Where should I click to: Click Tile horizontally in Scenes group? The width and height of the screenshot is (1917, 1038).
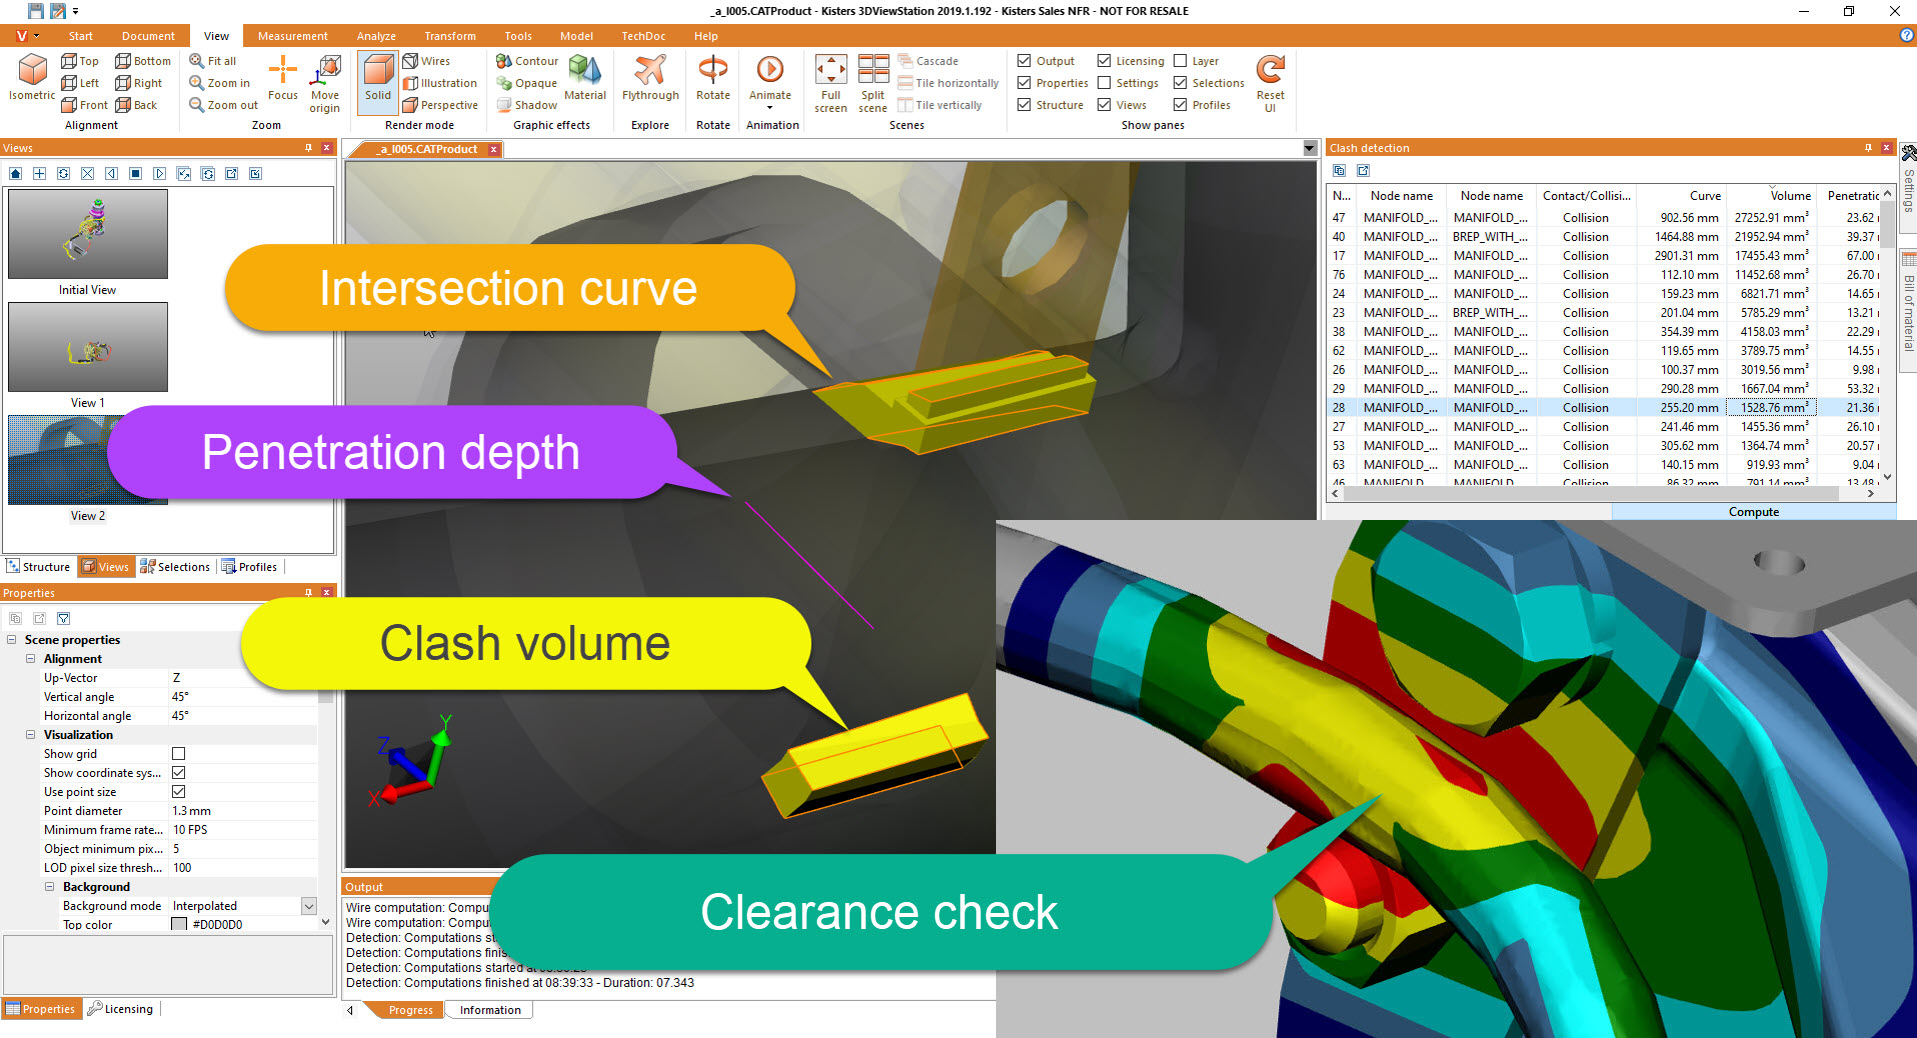coord(948,83)
